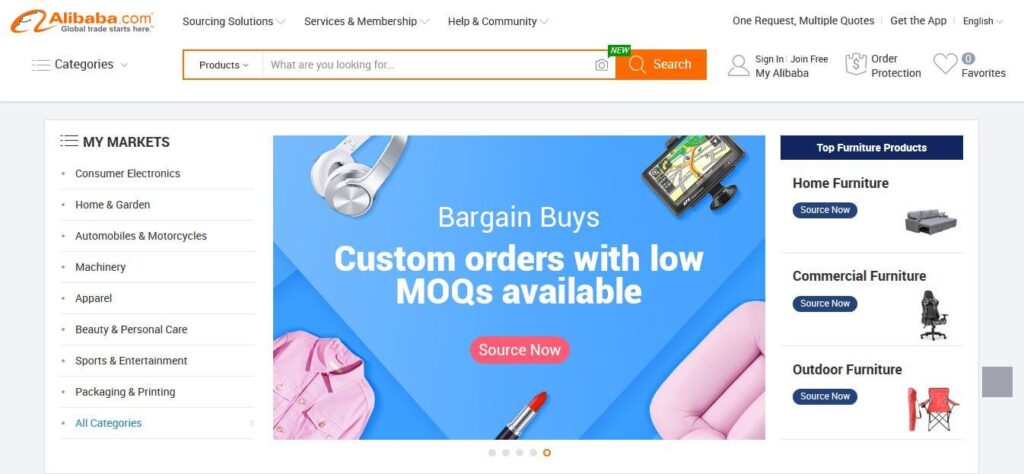The height and width of the screenshot is (474, 1024).
Task: Click the search text input field
Action: [428, 65]
